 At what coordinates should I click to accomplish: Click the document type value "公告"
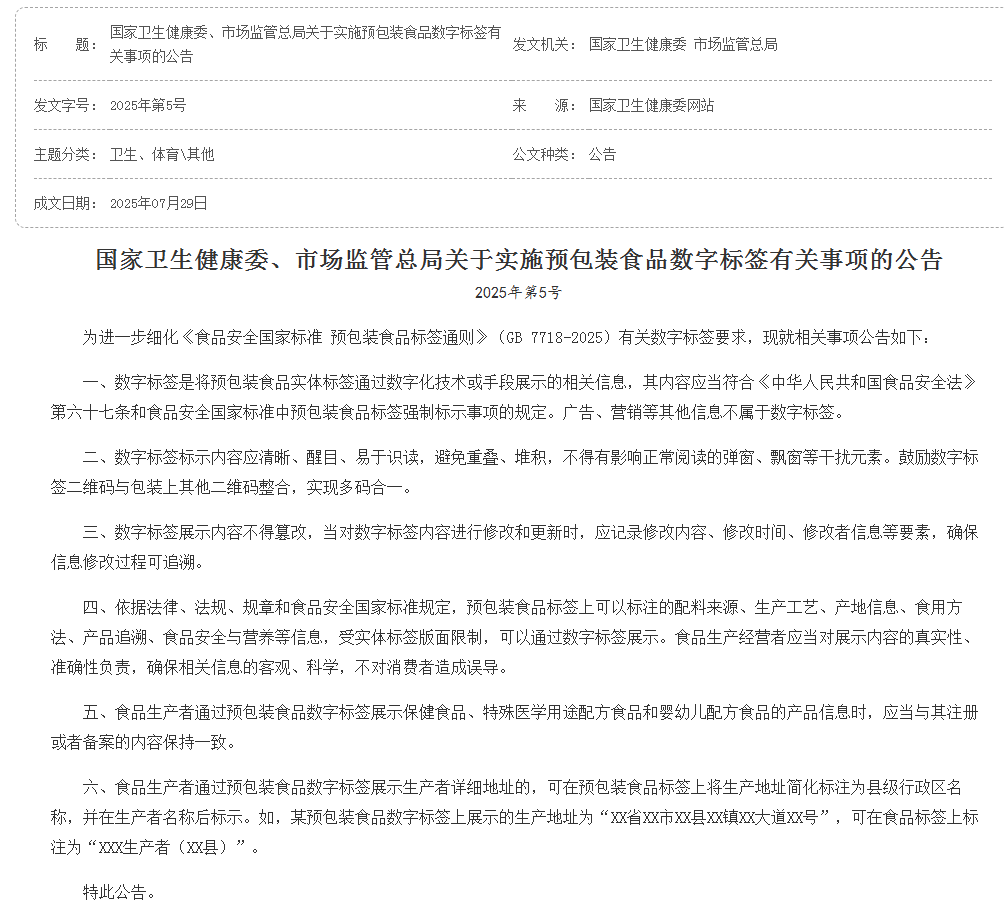pyautogui.click(x=602, y=154)
